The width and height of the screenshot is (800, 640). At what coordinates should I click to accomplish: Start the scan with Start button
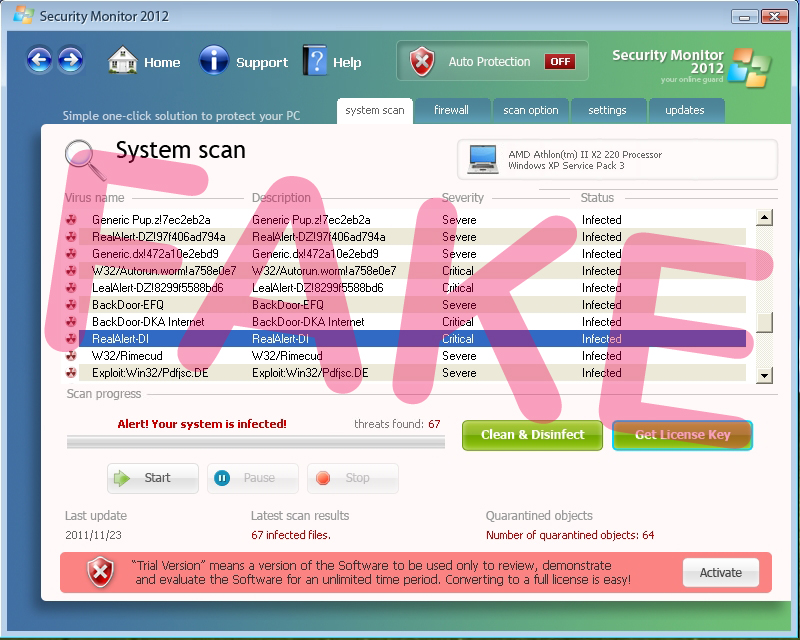pyautogui.click(x=153, y=478)
